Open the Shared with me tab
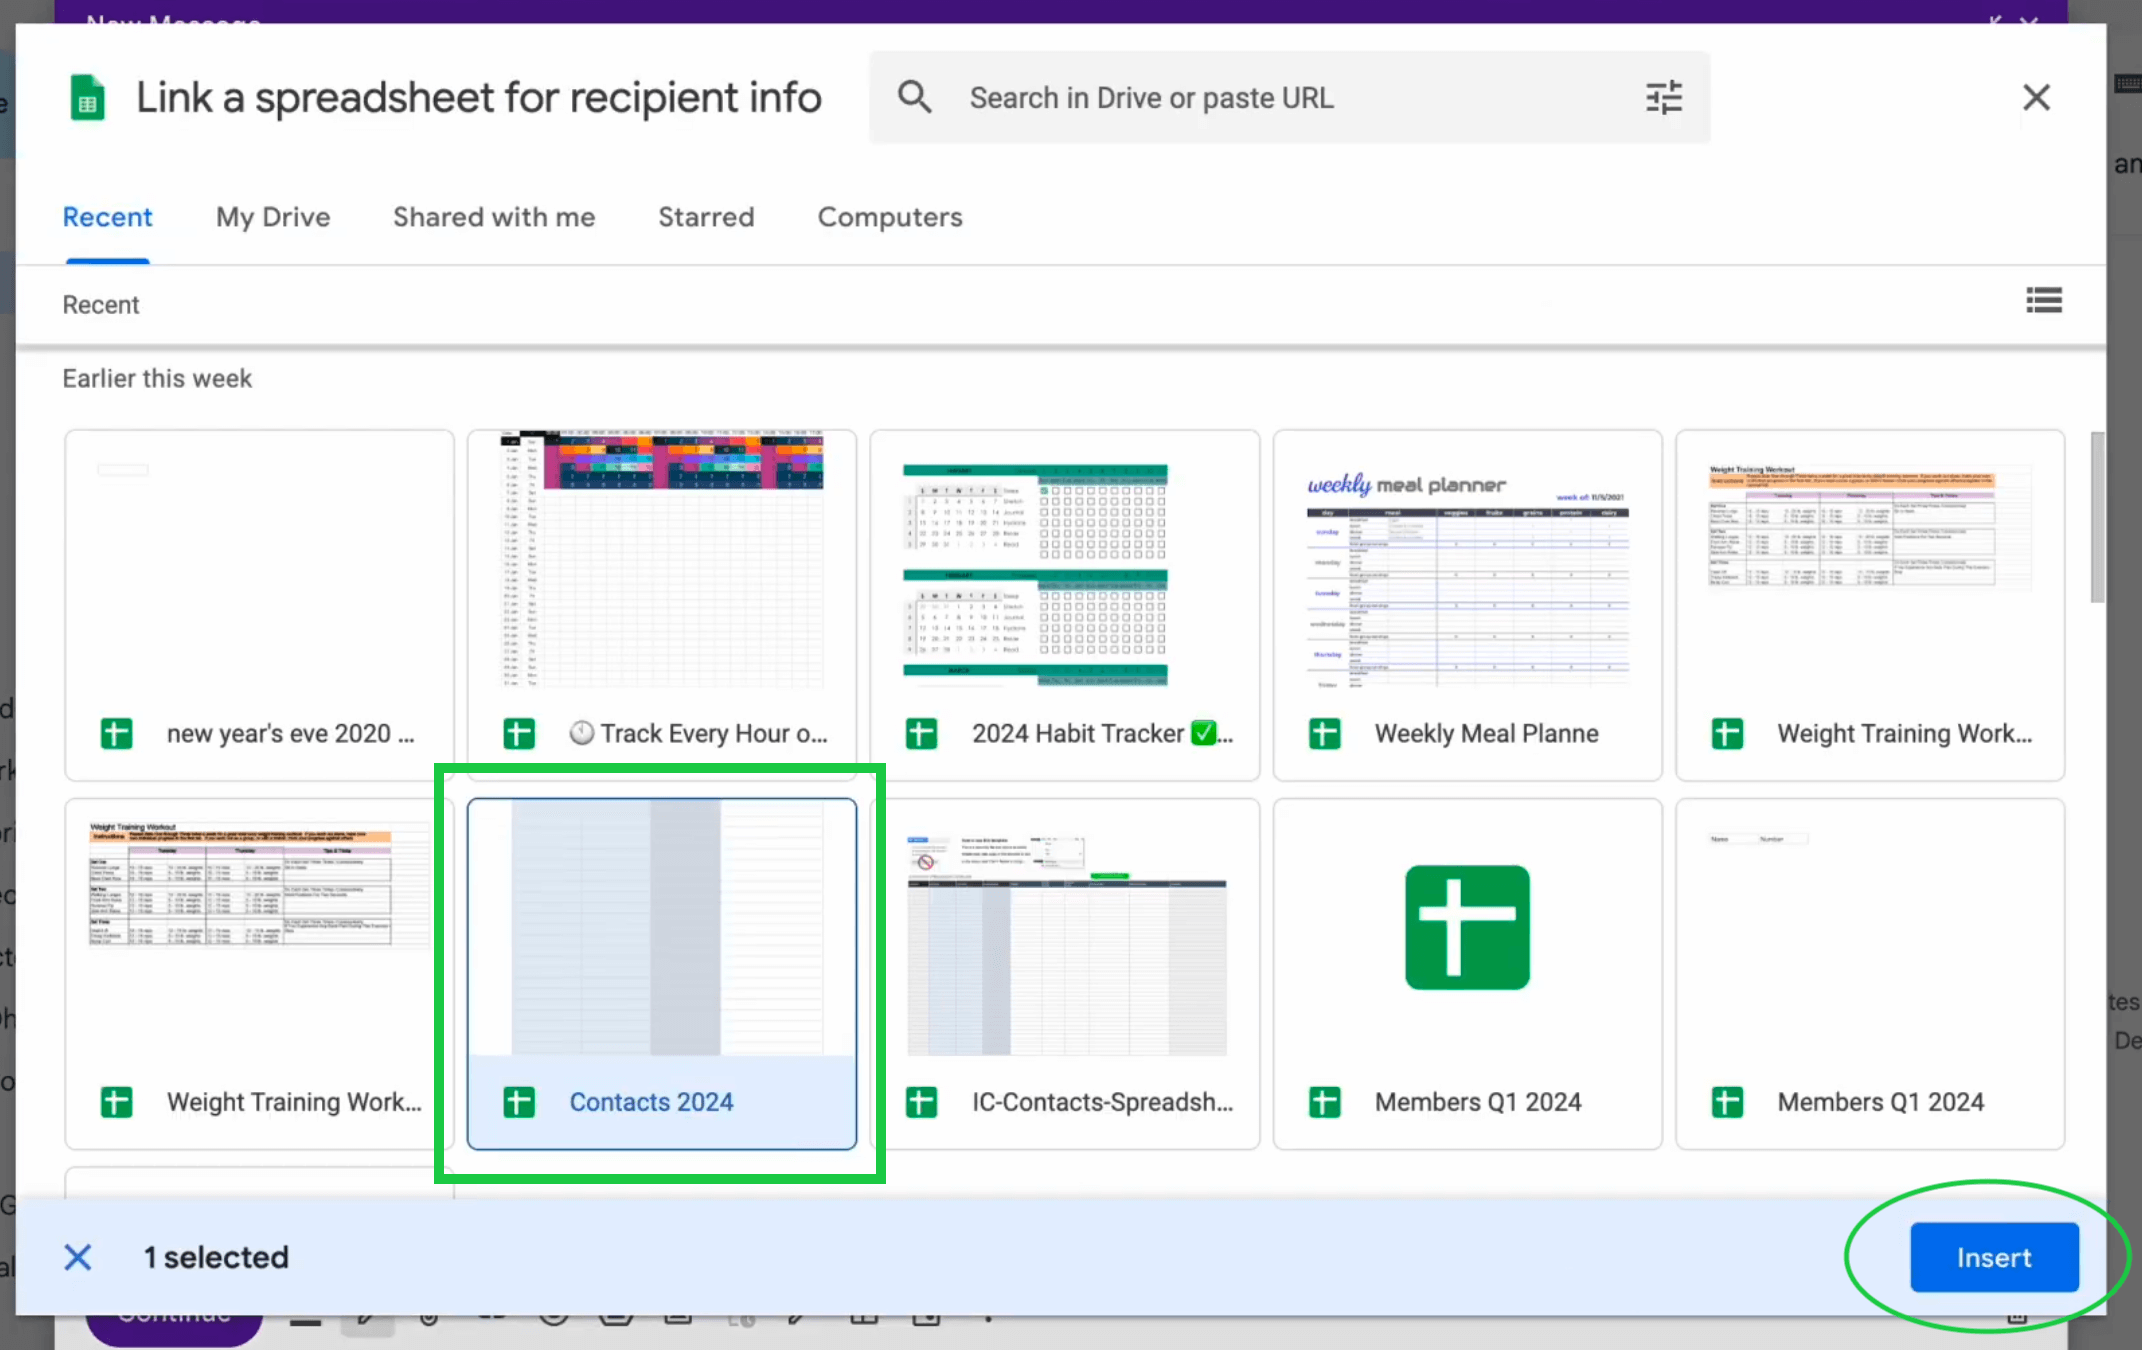Image resolution: width=2142 pixels, height=1350 pixels. (494, 217)
